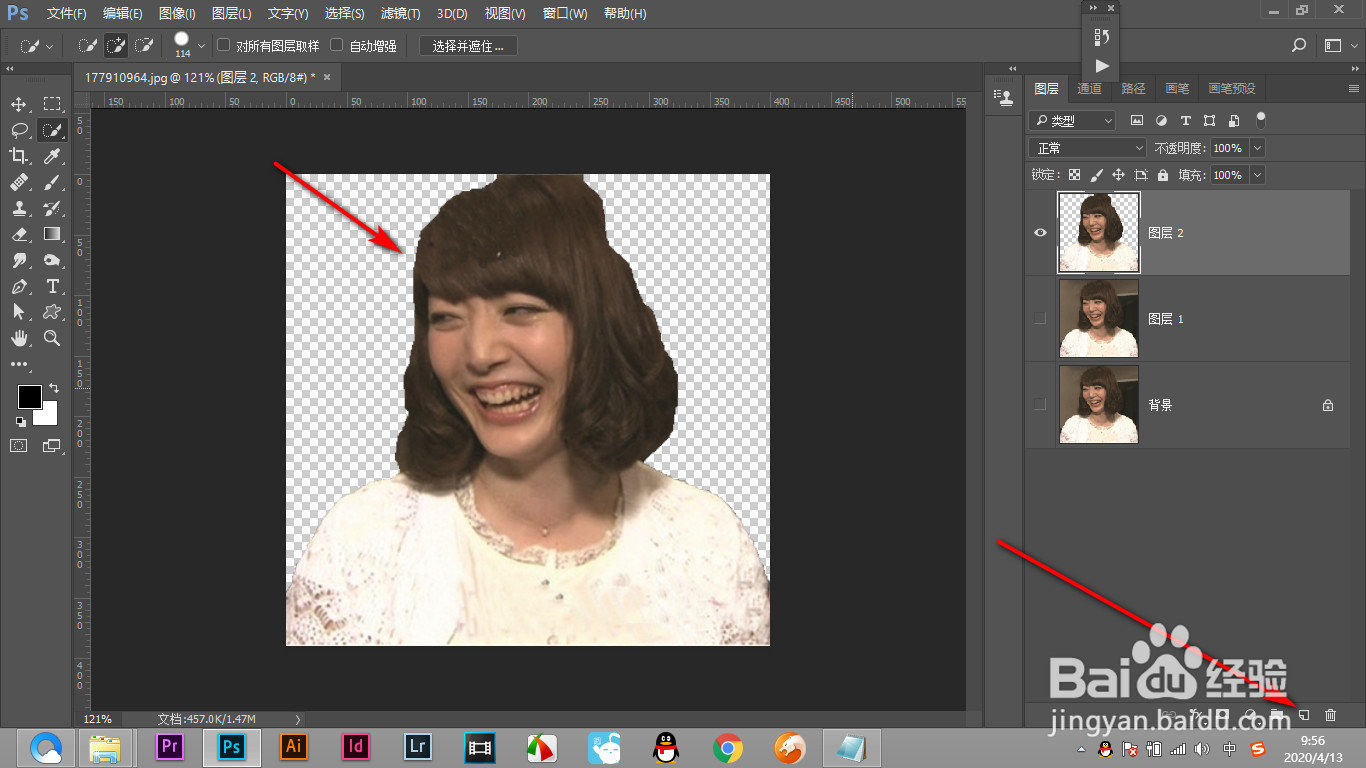Choose New Selection mode in options bar
Screen dimensions: 1366x768
pos(88,45)
